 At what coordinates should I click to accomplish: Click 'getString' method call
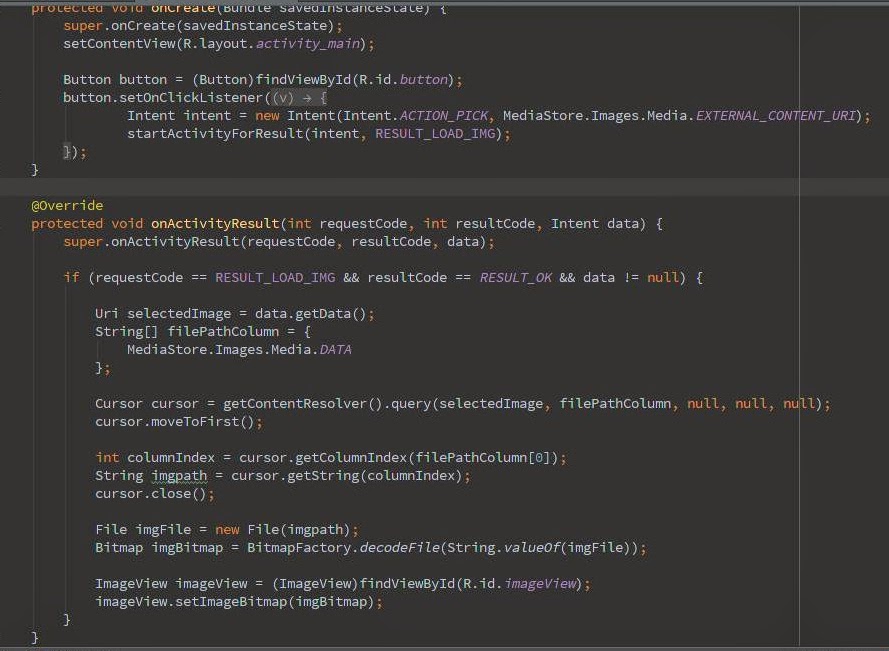pyautogui.click(x=323, y=476)
